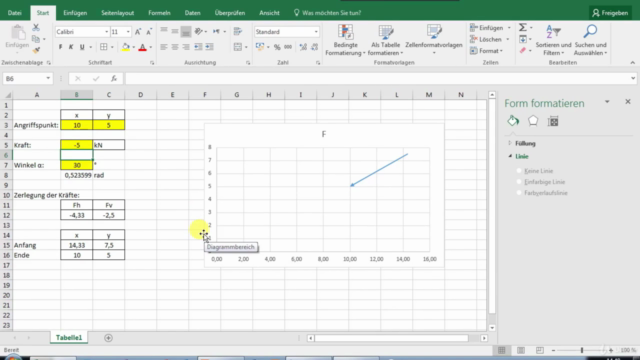This screenshot has height=360, width=640.
Task: Select cell B3 with value 10
Action: (x=77, y=125)
